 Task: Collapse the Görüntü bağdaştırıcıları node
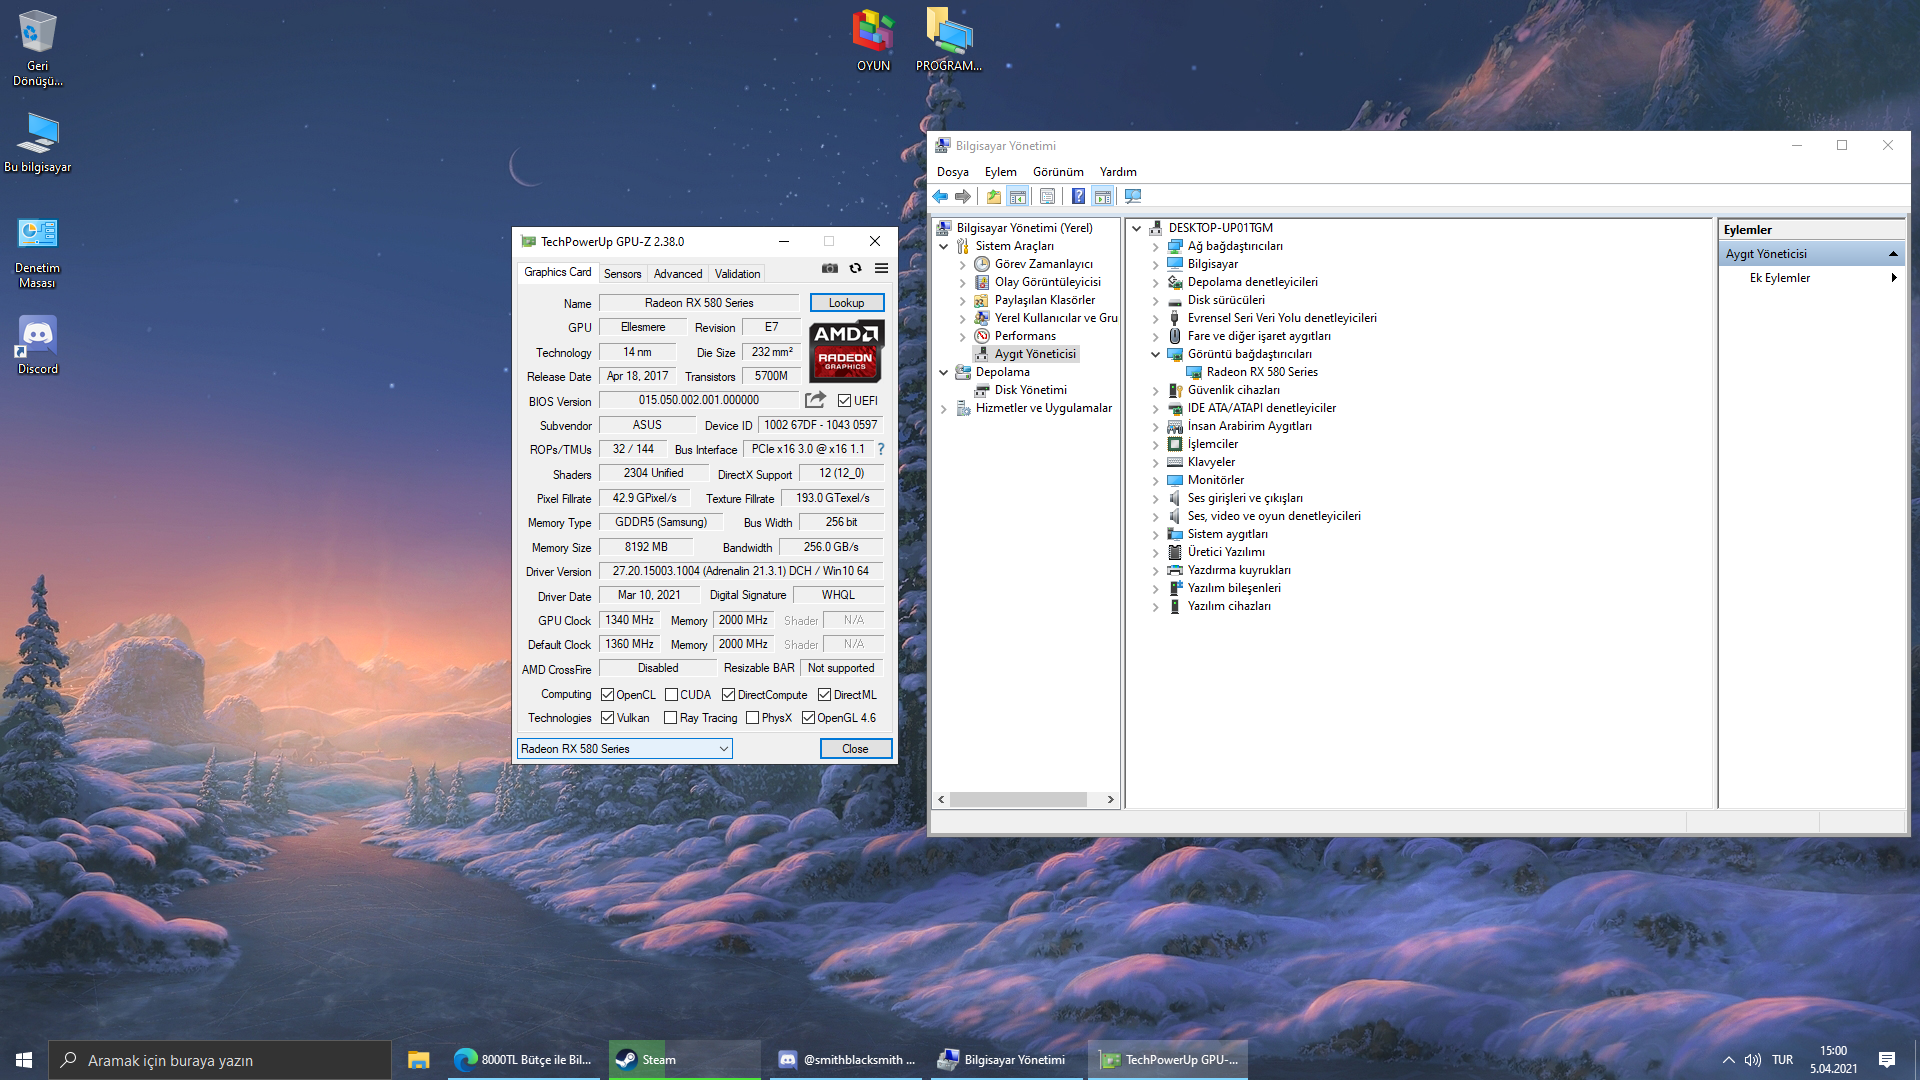(x=1155, y=354)
